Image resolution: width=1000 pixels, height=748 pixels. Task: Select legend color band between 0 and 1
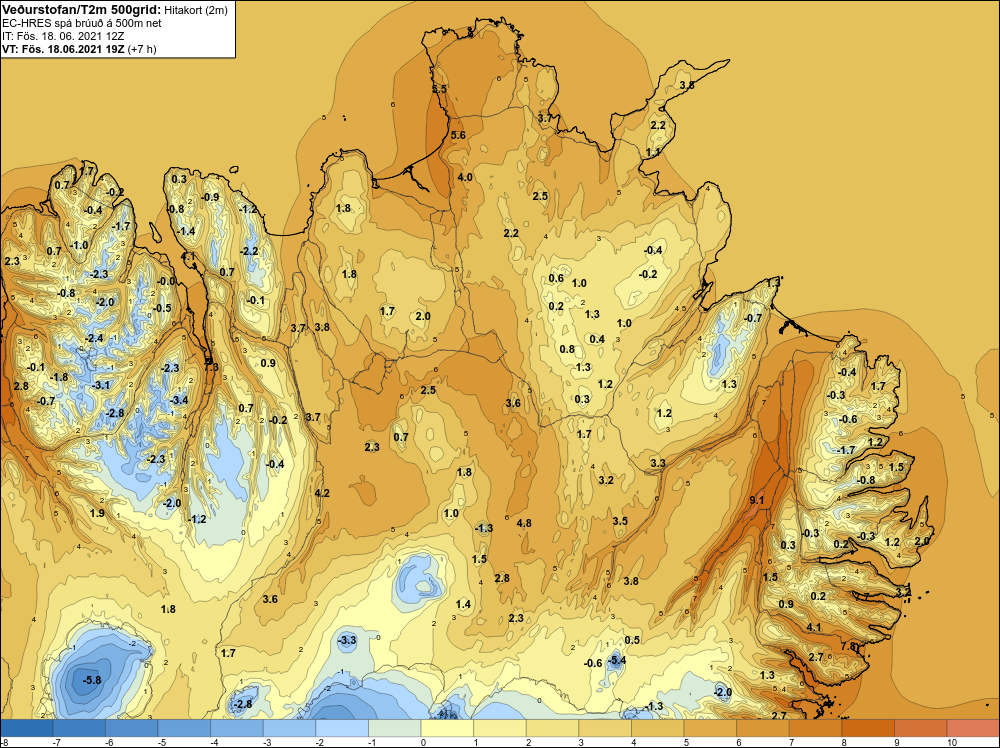click(447, 728)
